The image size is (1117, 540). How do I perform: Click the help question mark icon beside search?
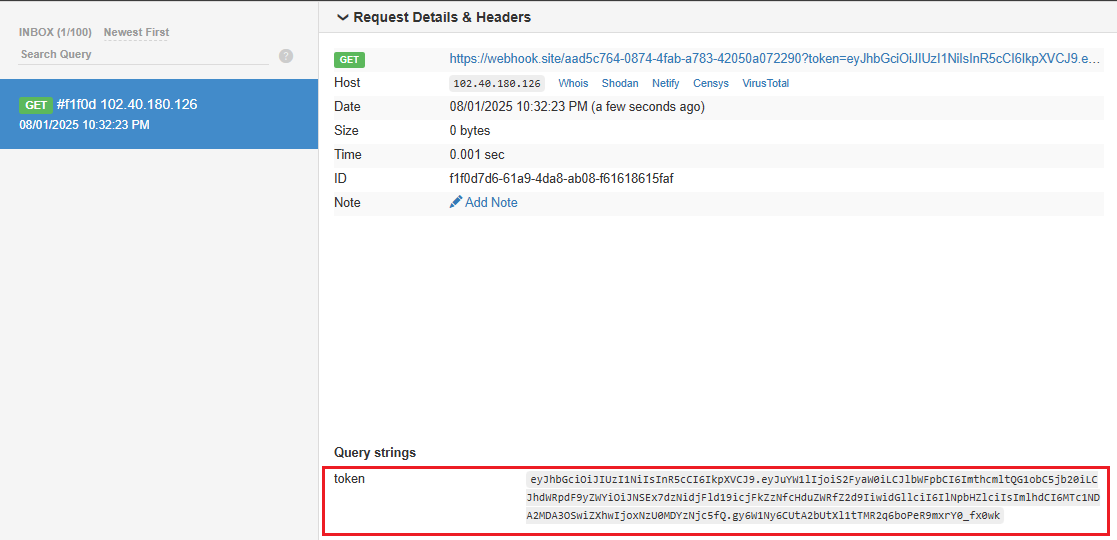(x=286, y=56)
